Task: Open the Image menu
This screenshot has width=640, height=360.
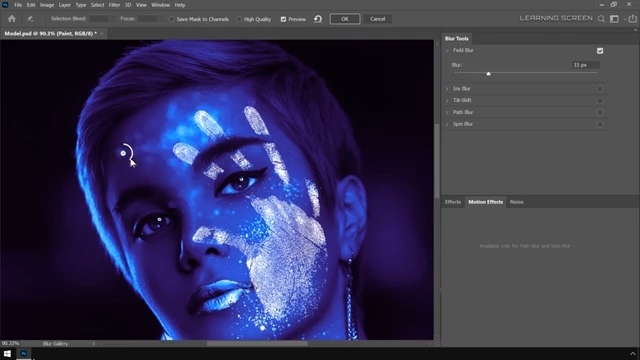Action: 47,5
